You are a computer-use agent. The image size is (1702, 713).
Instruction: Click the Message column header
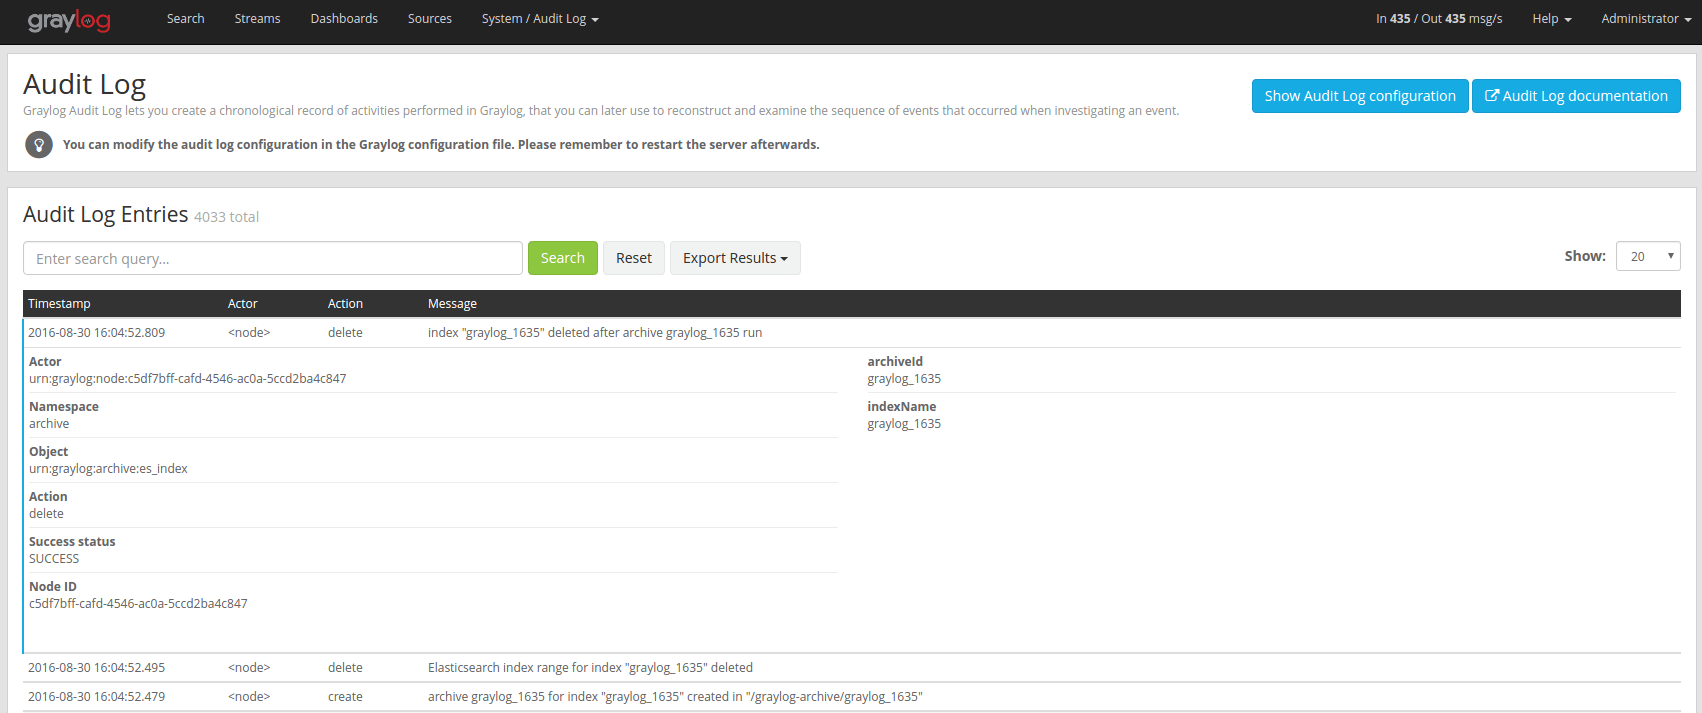[452, 304]
